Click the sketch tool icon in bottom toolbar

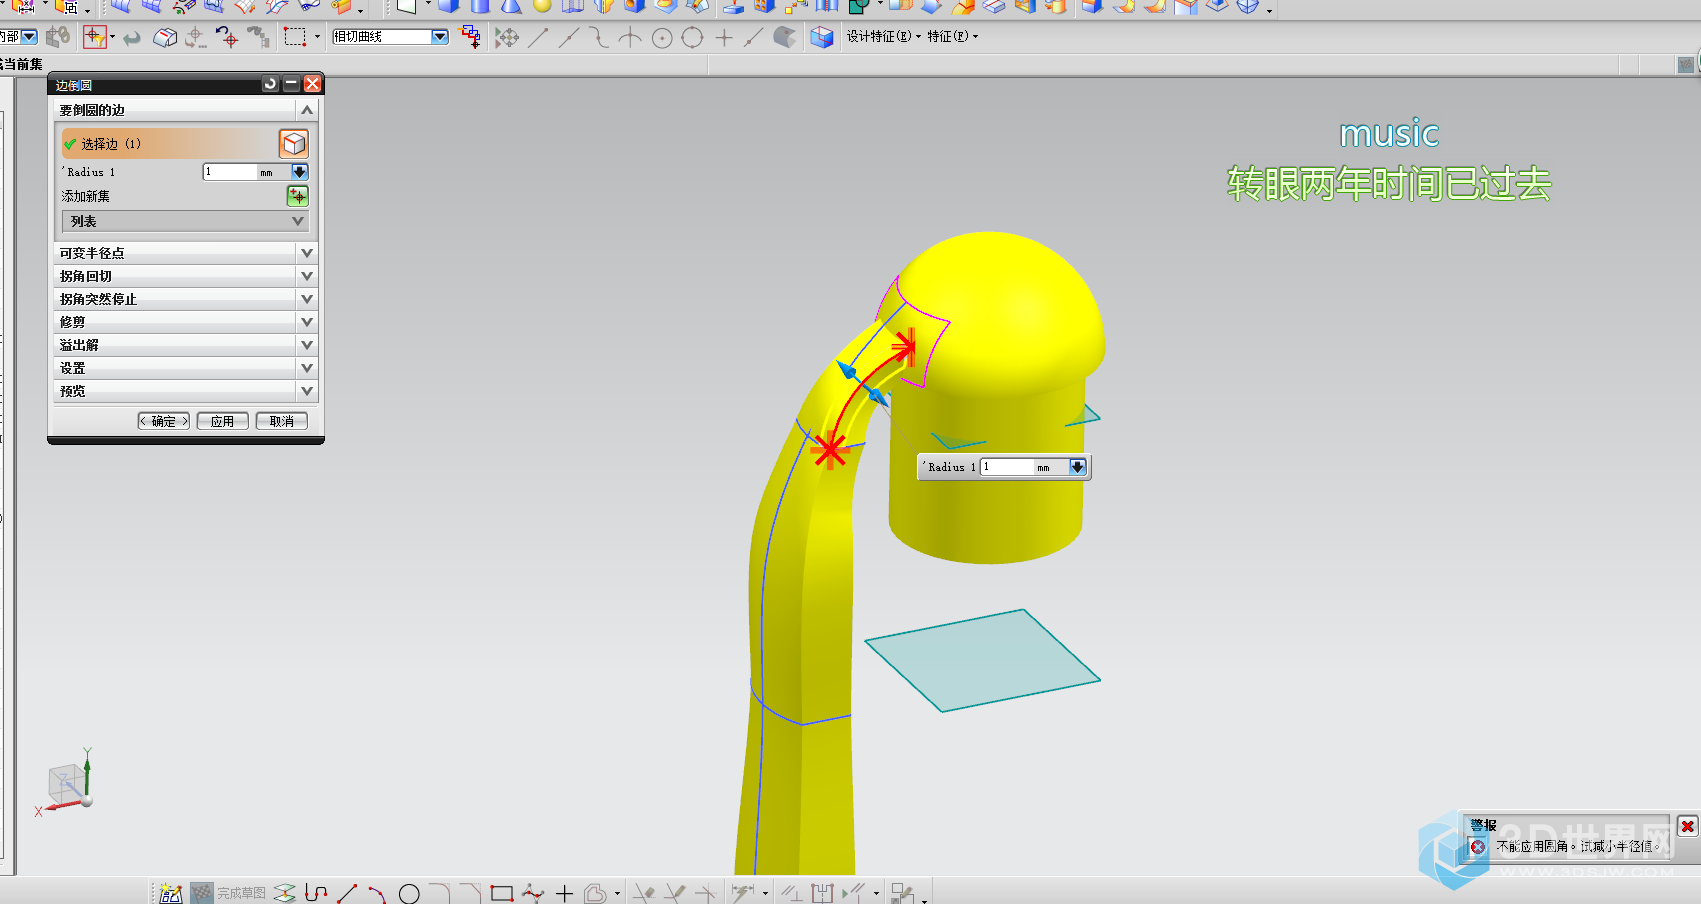[171, 893]
